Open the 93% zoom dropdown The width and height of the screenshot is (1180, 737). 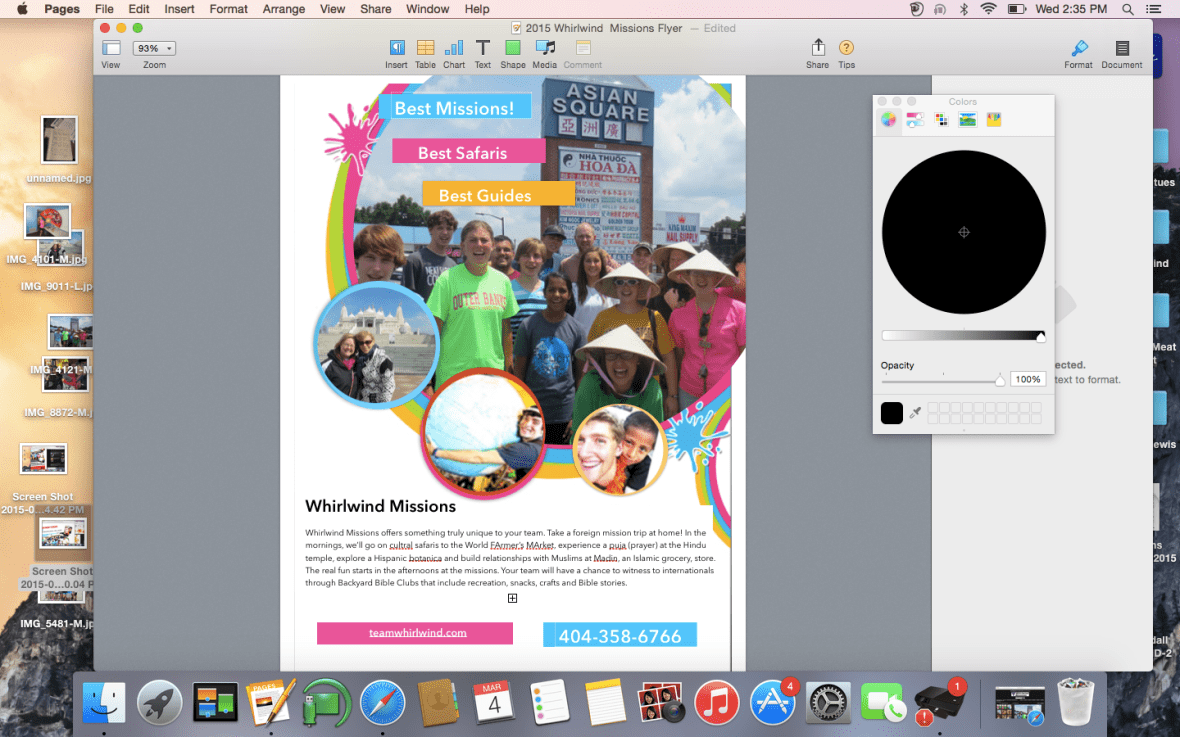pyautogui.click(x=154, y=47)
